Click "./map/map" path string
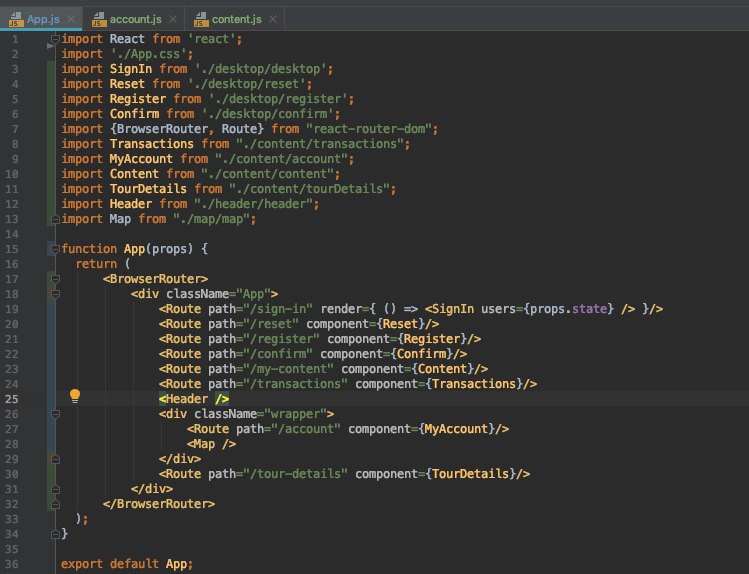 [x=212, y=219]
